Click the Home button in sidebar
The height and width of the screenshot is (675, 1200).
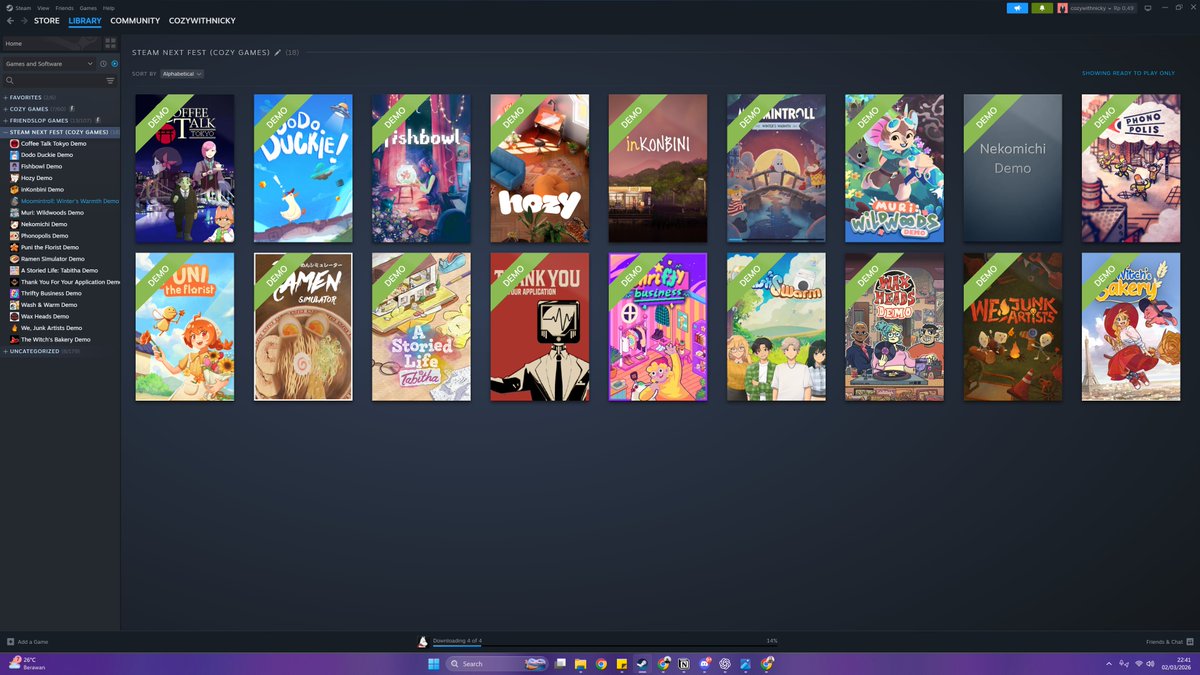point(51,43)
